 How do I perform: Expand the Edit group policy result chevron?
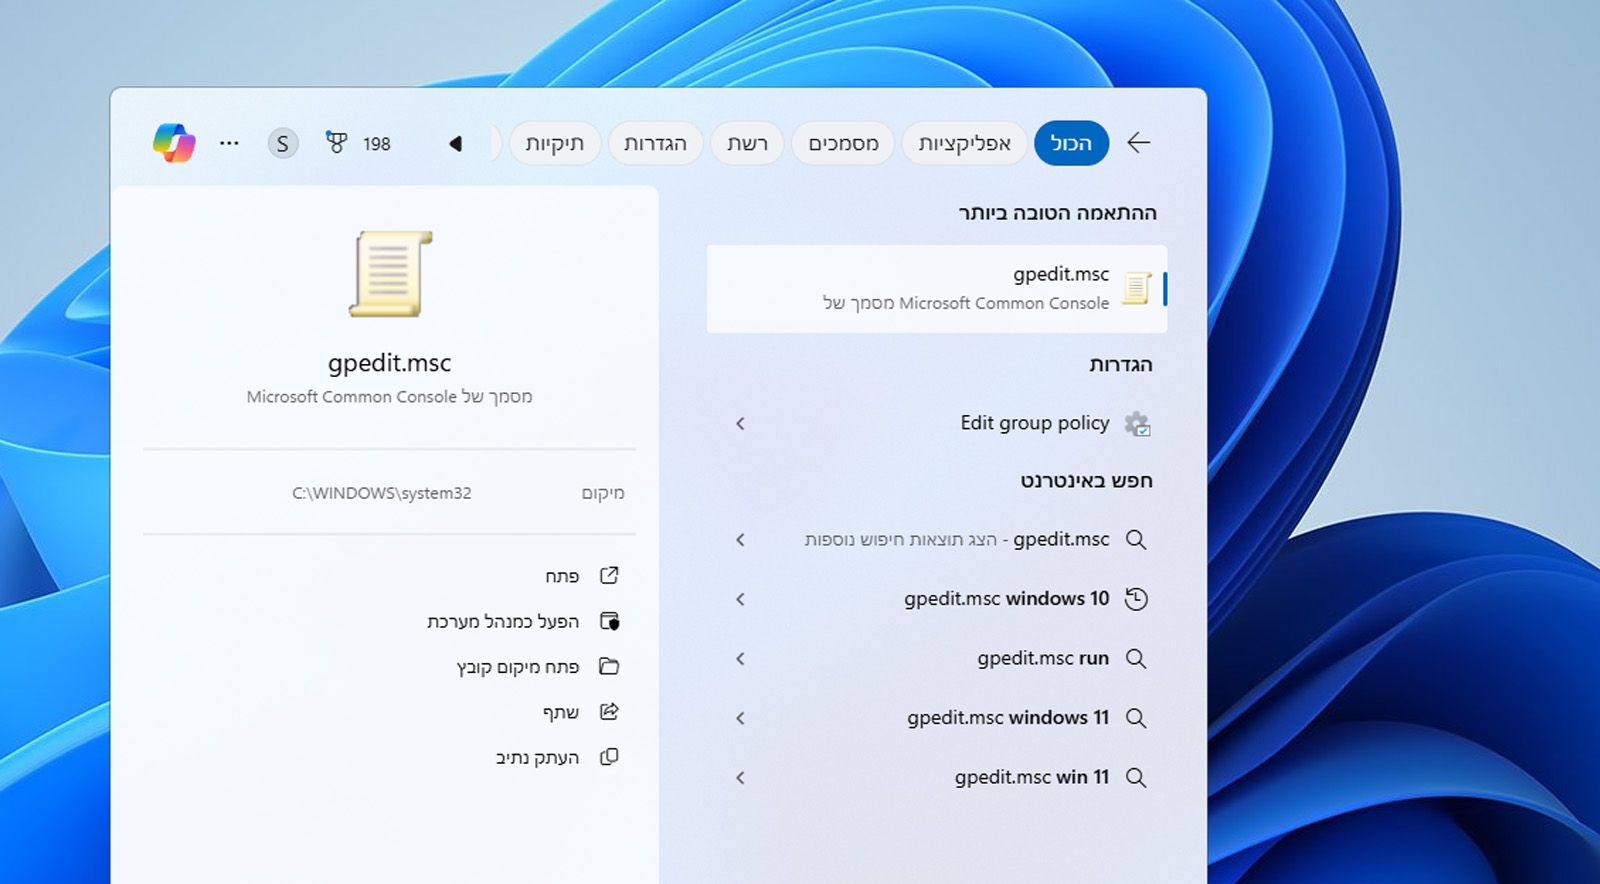coord(740,424)
